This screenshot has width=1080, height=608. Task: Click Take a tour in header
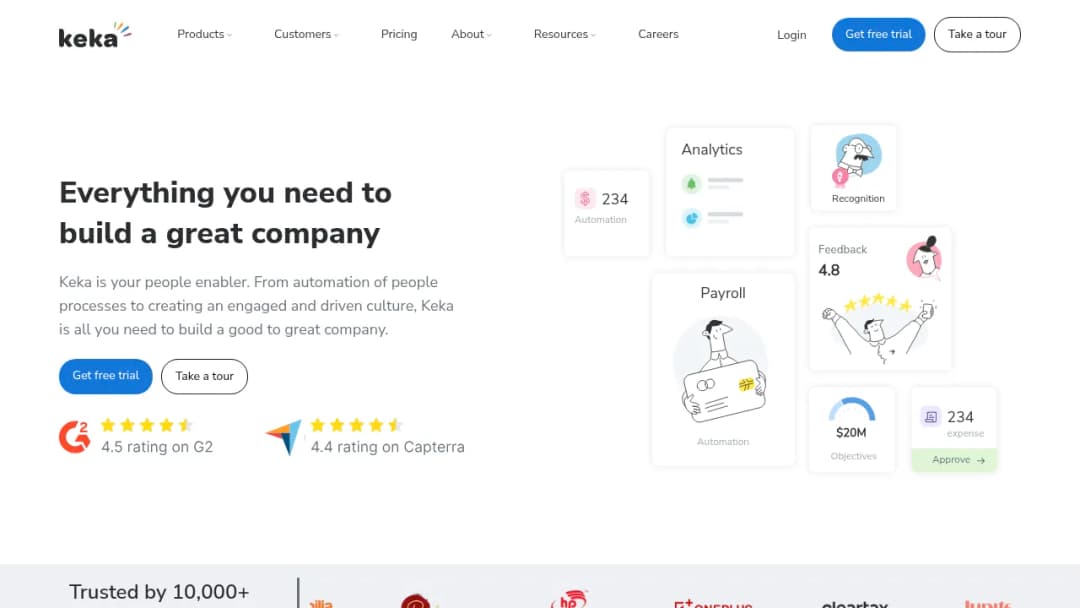(977, 34)
